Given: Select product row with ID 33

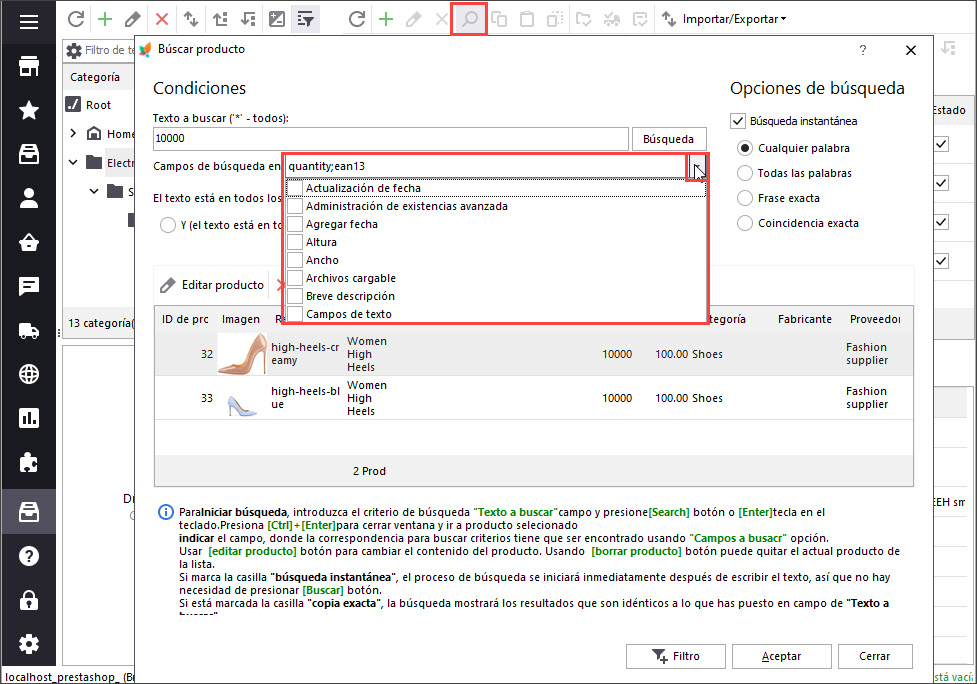Looking at the screenshot, I should [533, 398].
